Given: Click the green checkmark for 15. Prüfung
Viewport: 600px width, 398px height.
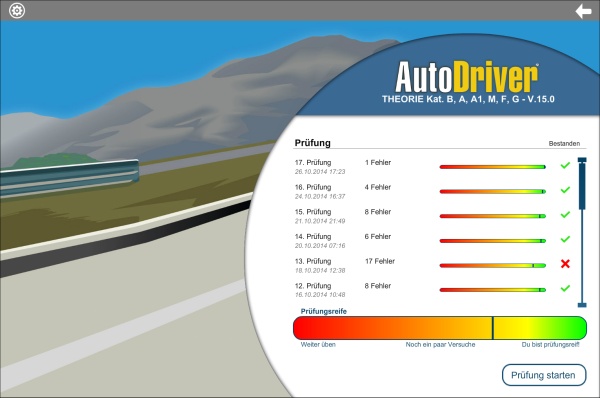Looking at the screenshot, I should click(x=565, y=215).
